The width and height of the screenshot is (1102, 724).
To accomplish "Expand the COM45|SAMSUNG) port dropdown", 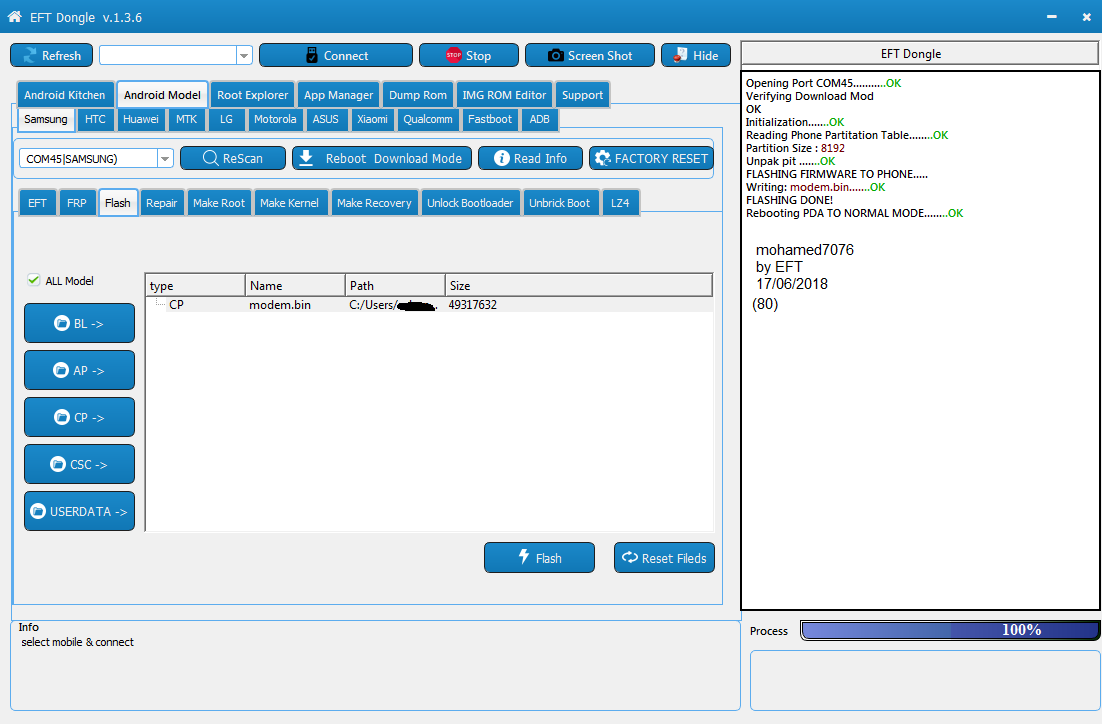I will coord(165,159).
